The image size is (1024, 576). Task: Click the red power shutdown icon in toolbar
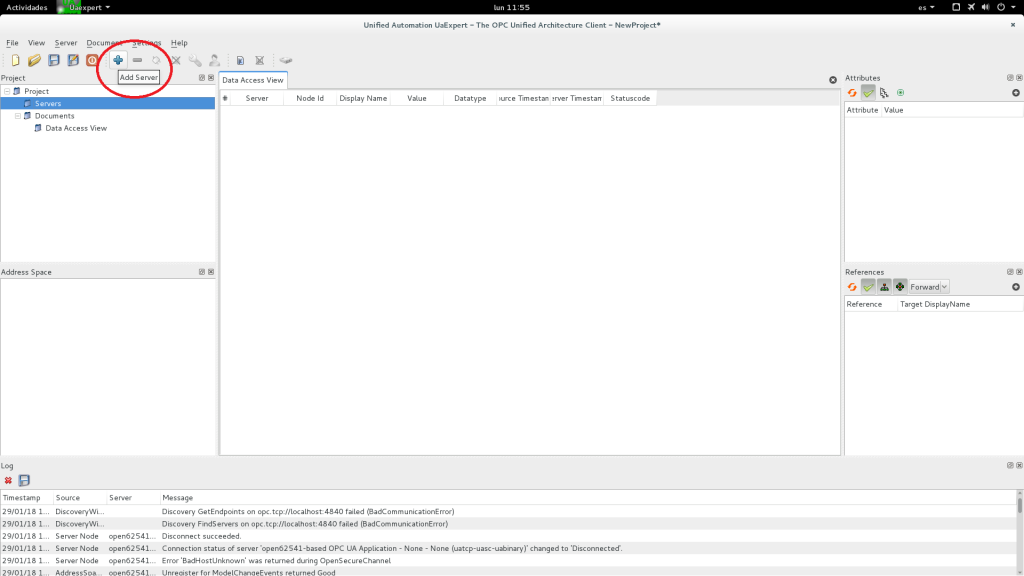(x=92, y=60)
